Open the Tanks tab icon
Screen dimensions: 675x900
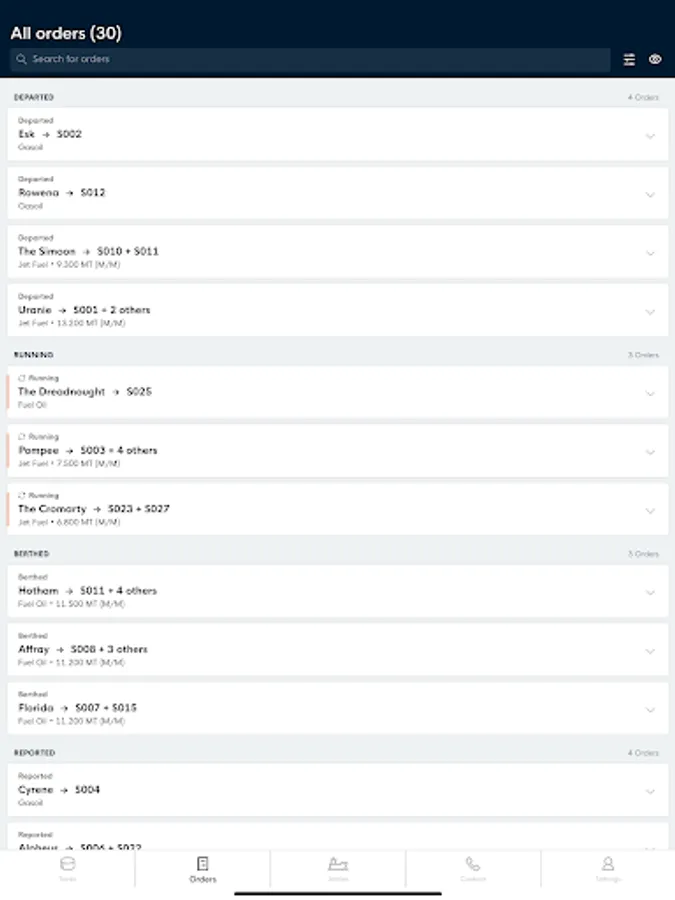(x=67, y=864)
